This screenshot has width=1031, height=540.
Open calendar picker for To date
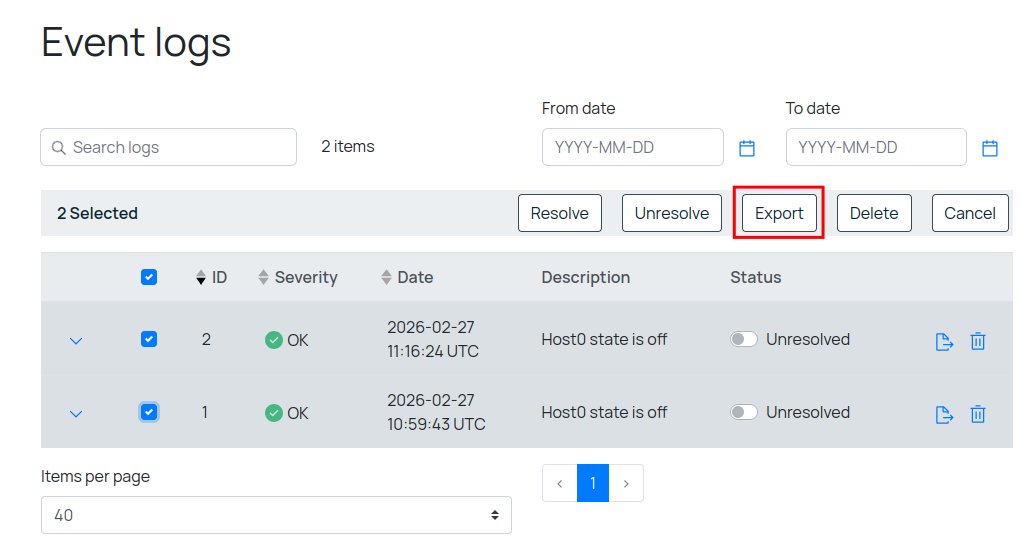coord(990,148)
